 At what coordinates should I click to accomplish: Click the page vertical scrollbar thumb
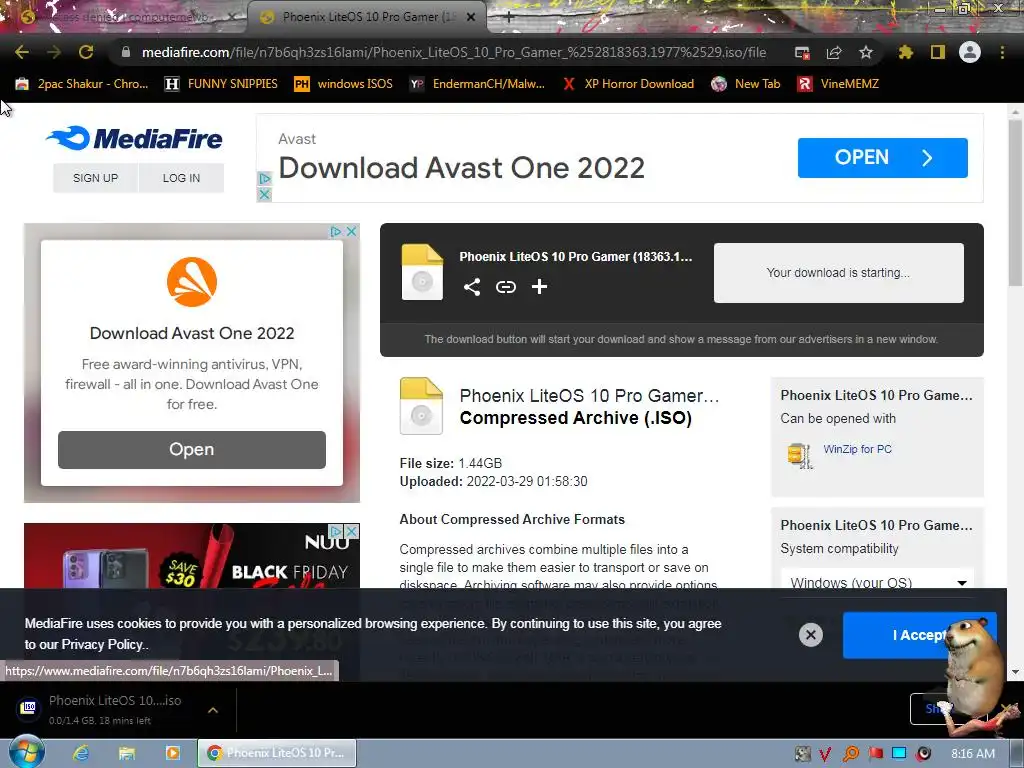coord(1015,202)
